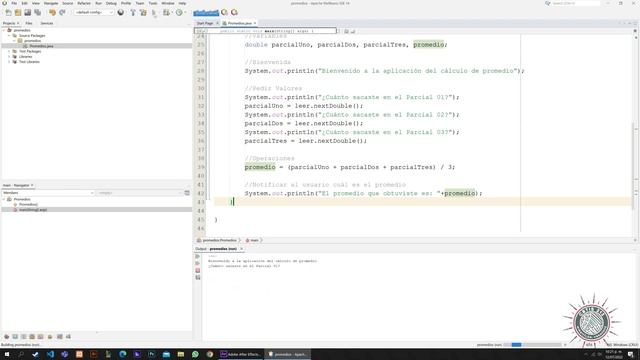The width and height of the screenshot is (640, 360).
Task: Open Microsoft Teams from the taskbar
Action: pos(64,354)
